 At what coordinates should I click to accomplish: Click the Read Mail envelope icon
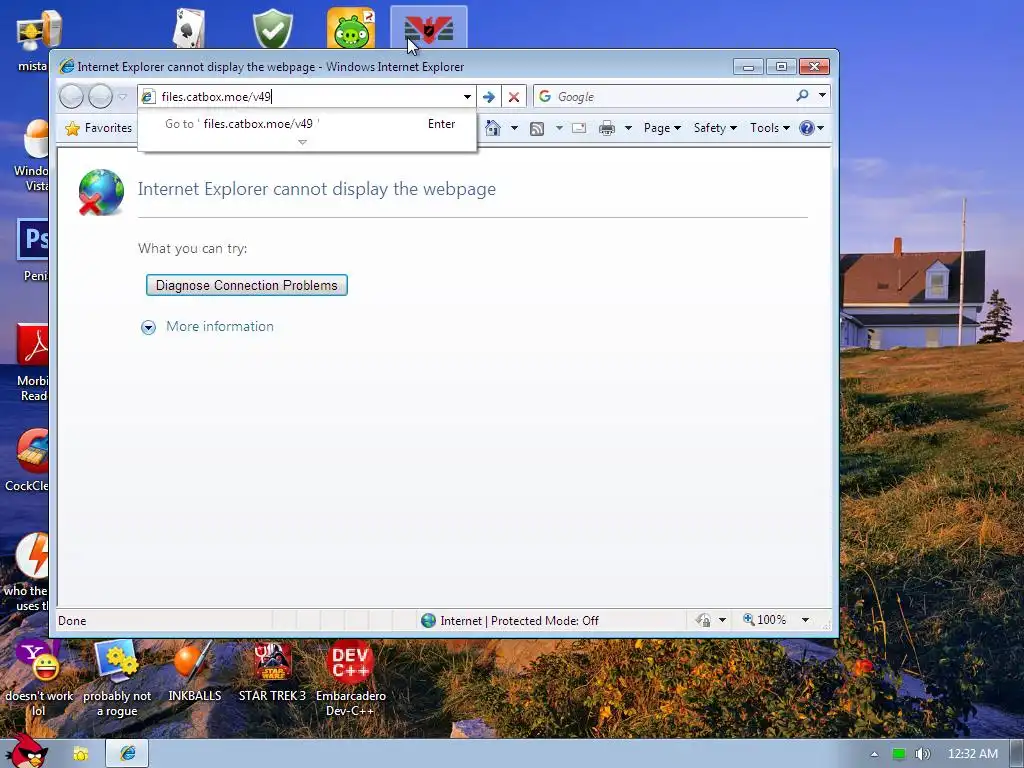coord(579,128)
